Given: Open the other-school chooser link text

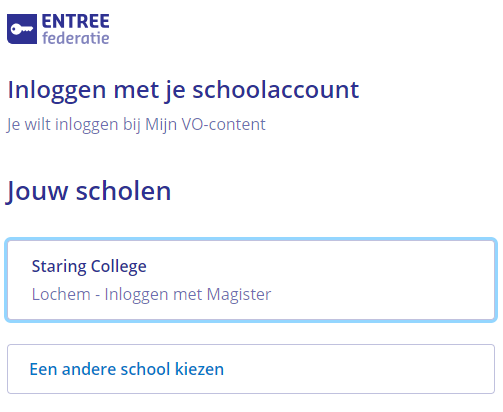Looking at the screenshot, I should (x=127, y=369).
